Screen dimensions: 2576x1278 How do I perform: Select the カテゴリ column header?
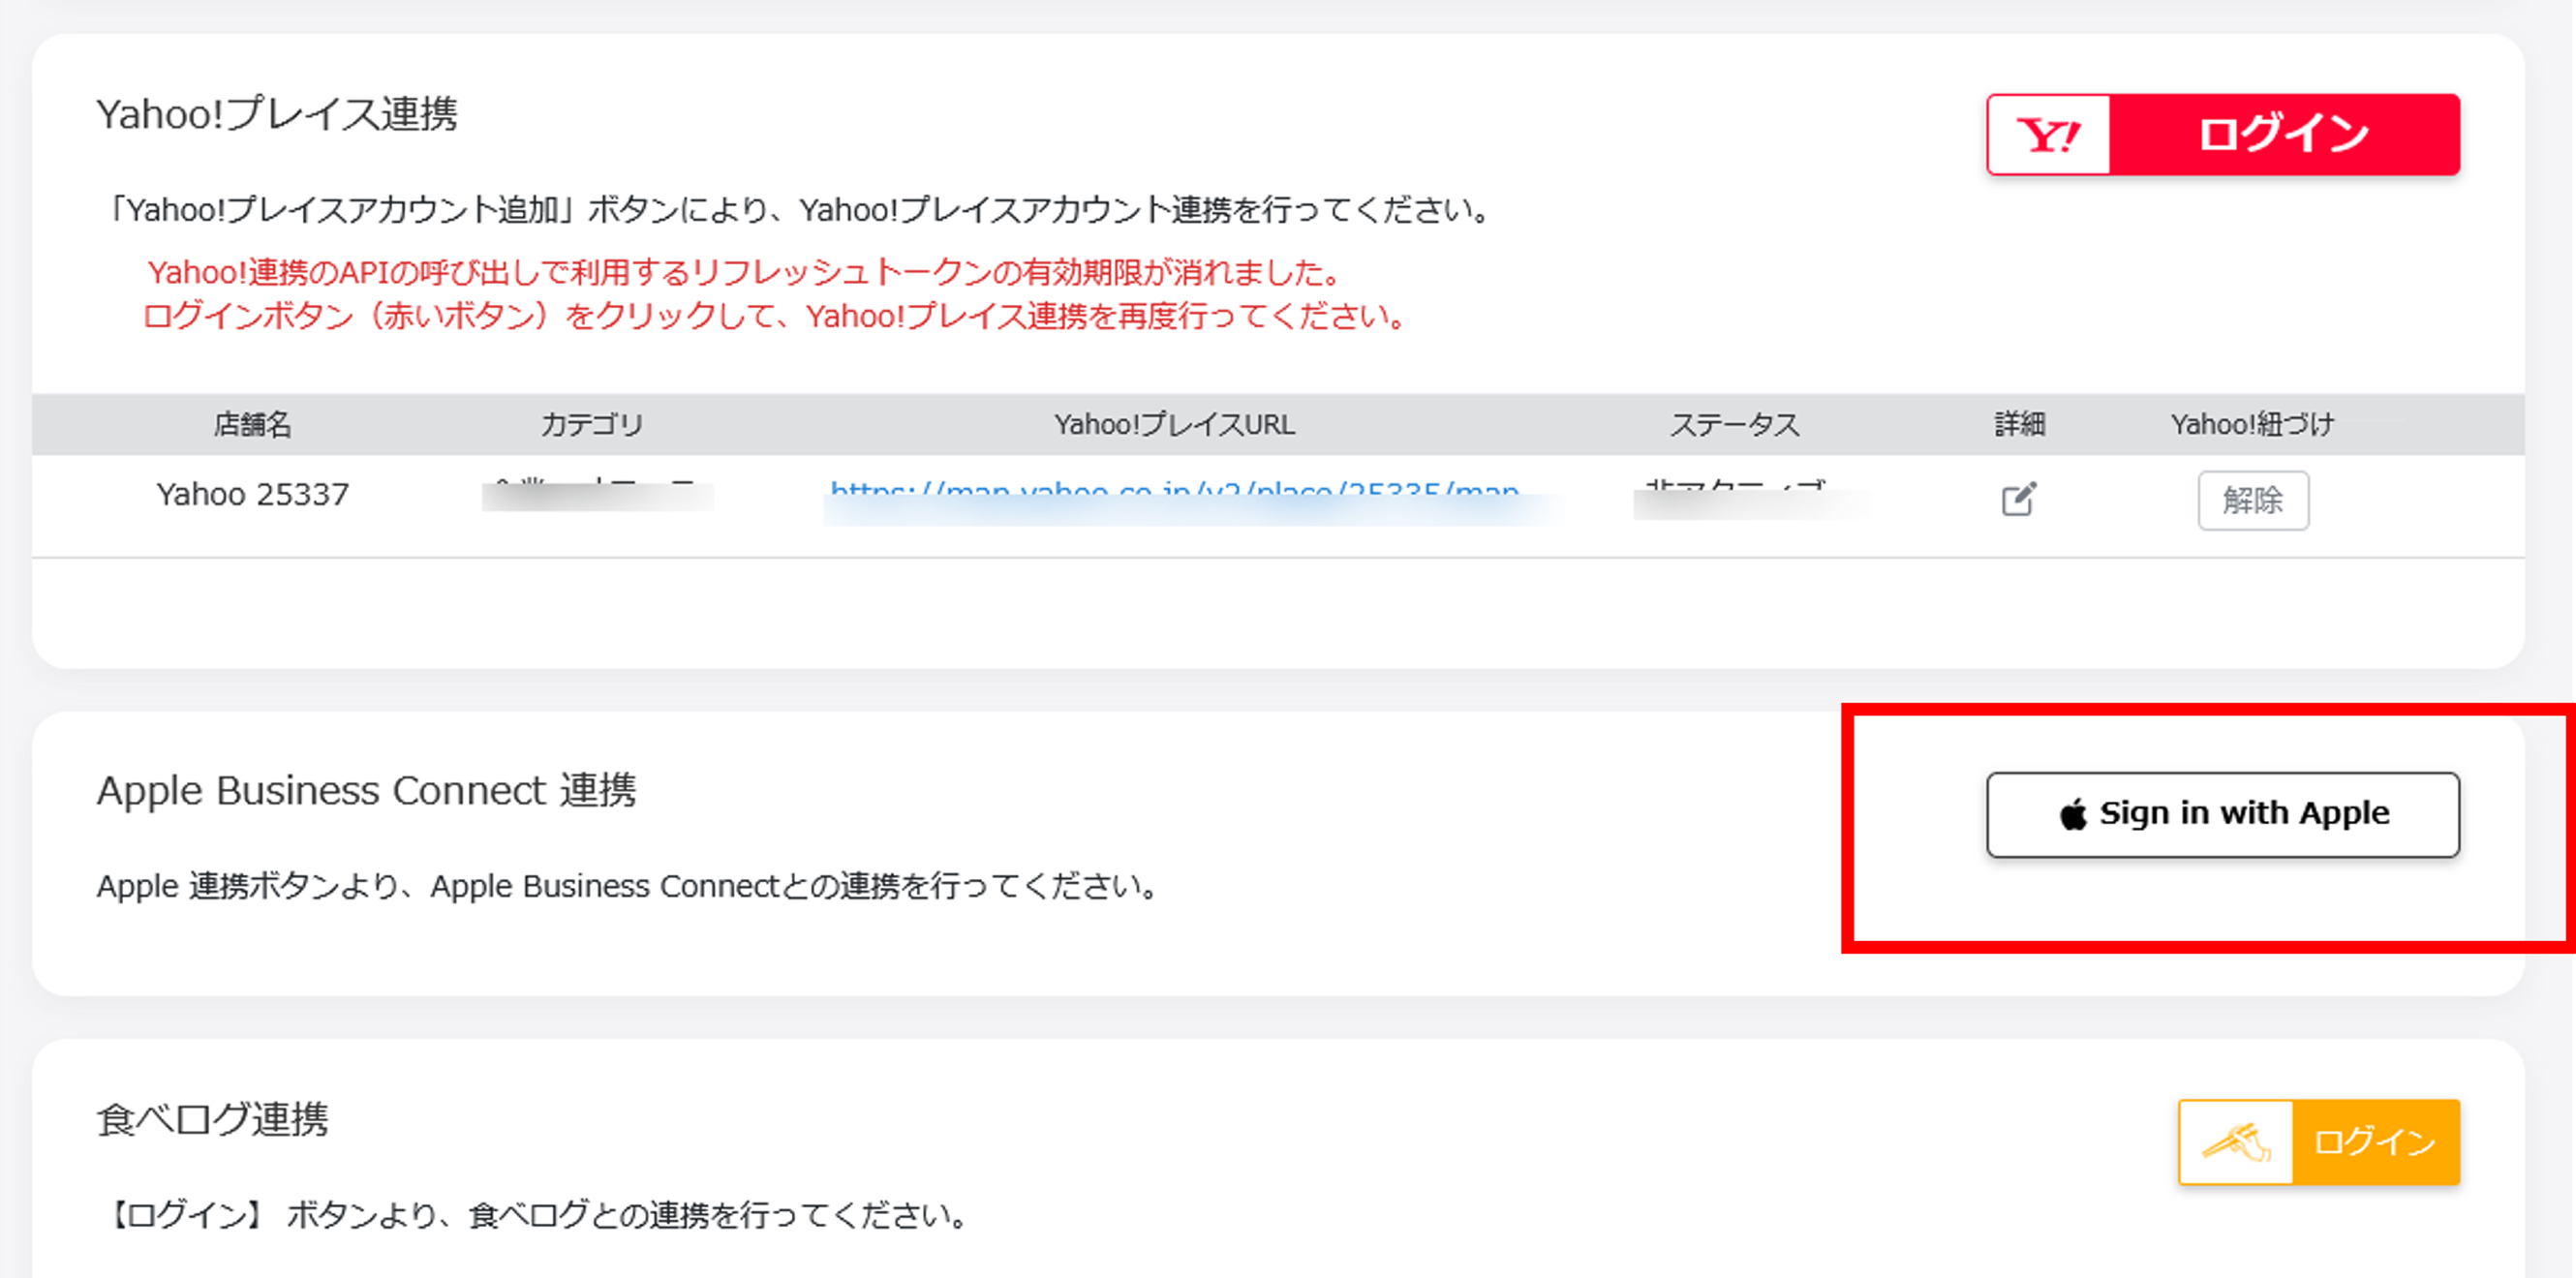click(x=592, y=425)
